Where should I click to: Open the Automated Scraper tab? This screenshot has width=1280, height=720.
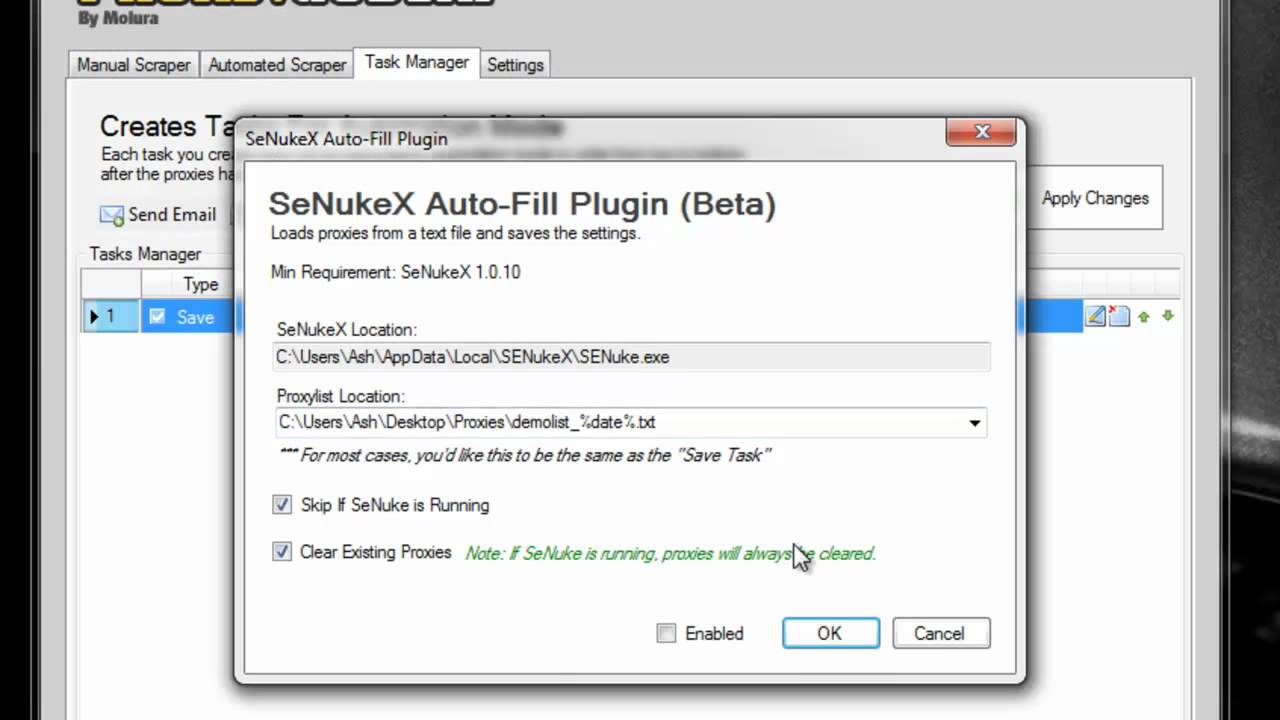pyautogui.click(x=277, y=65)
